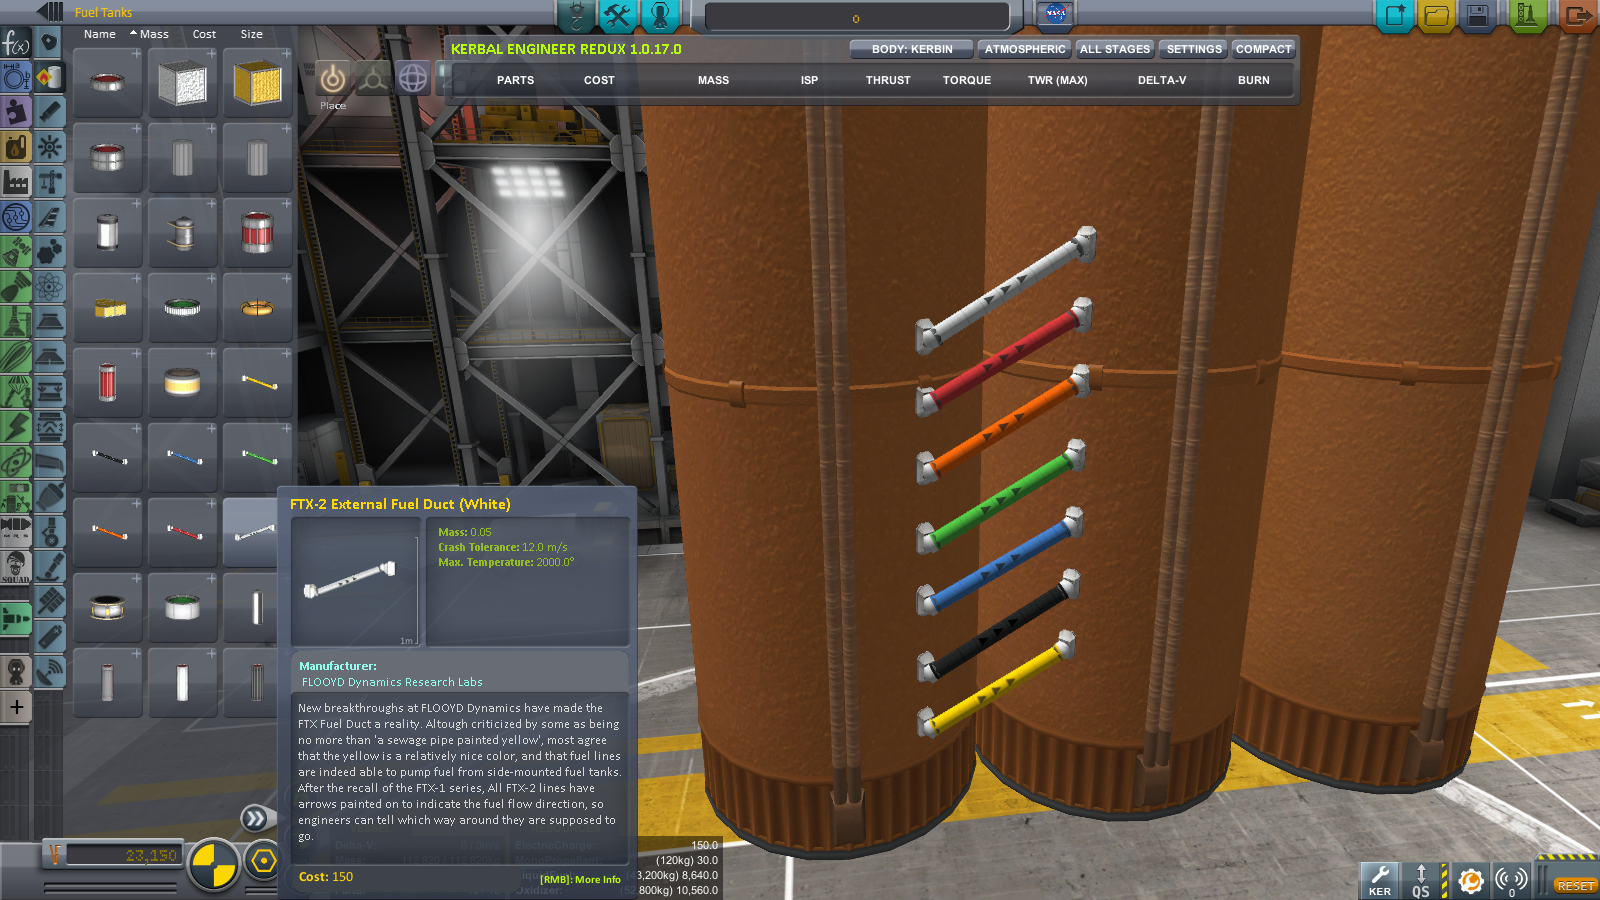Image resolution: width=1600 pixels, height=900 pixels.
Task: Click the QS toolbar button
Action: [1421, 881]
